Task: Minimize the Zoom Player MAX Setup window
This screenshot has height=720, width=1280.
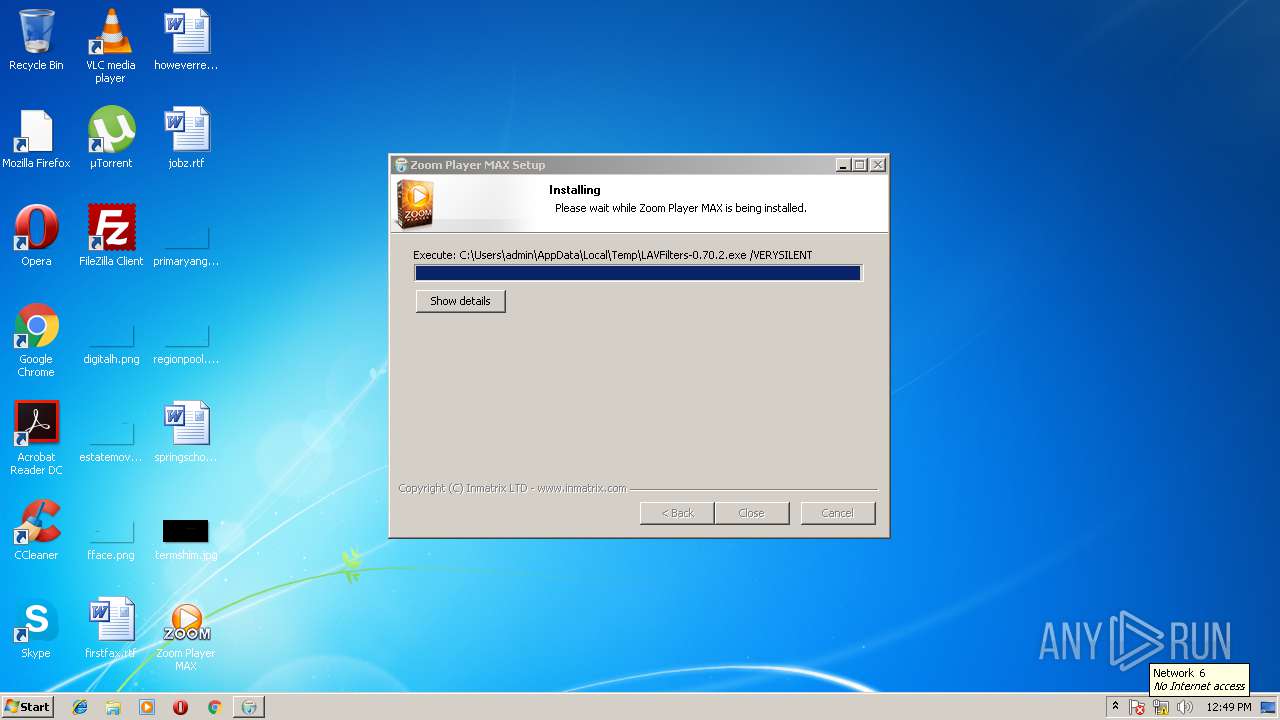Action: (843, 165)
